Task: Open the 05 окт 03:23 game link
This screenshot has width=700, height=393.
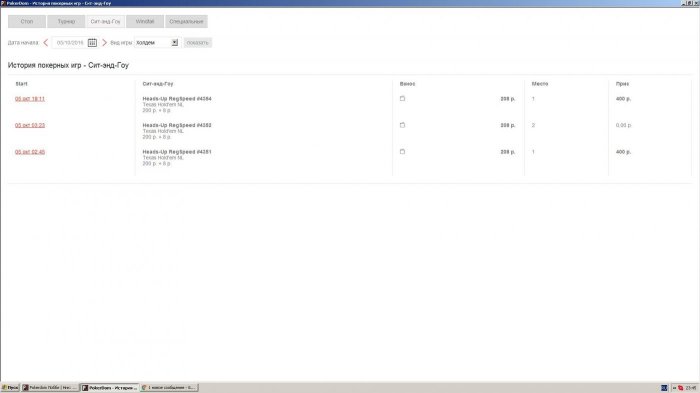Action: coord(30,125)
